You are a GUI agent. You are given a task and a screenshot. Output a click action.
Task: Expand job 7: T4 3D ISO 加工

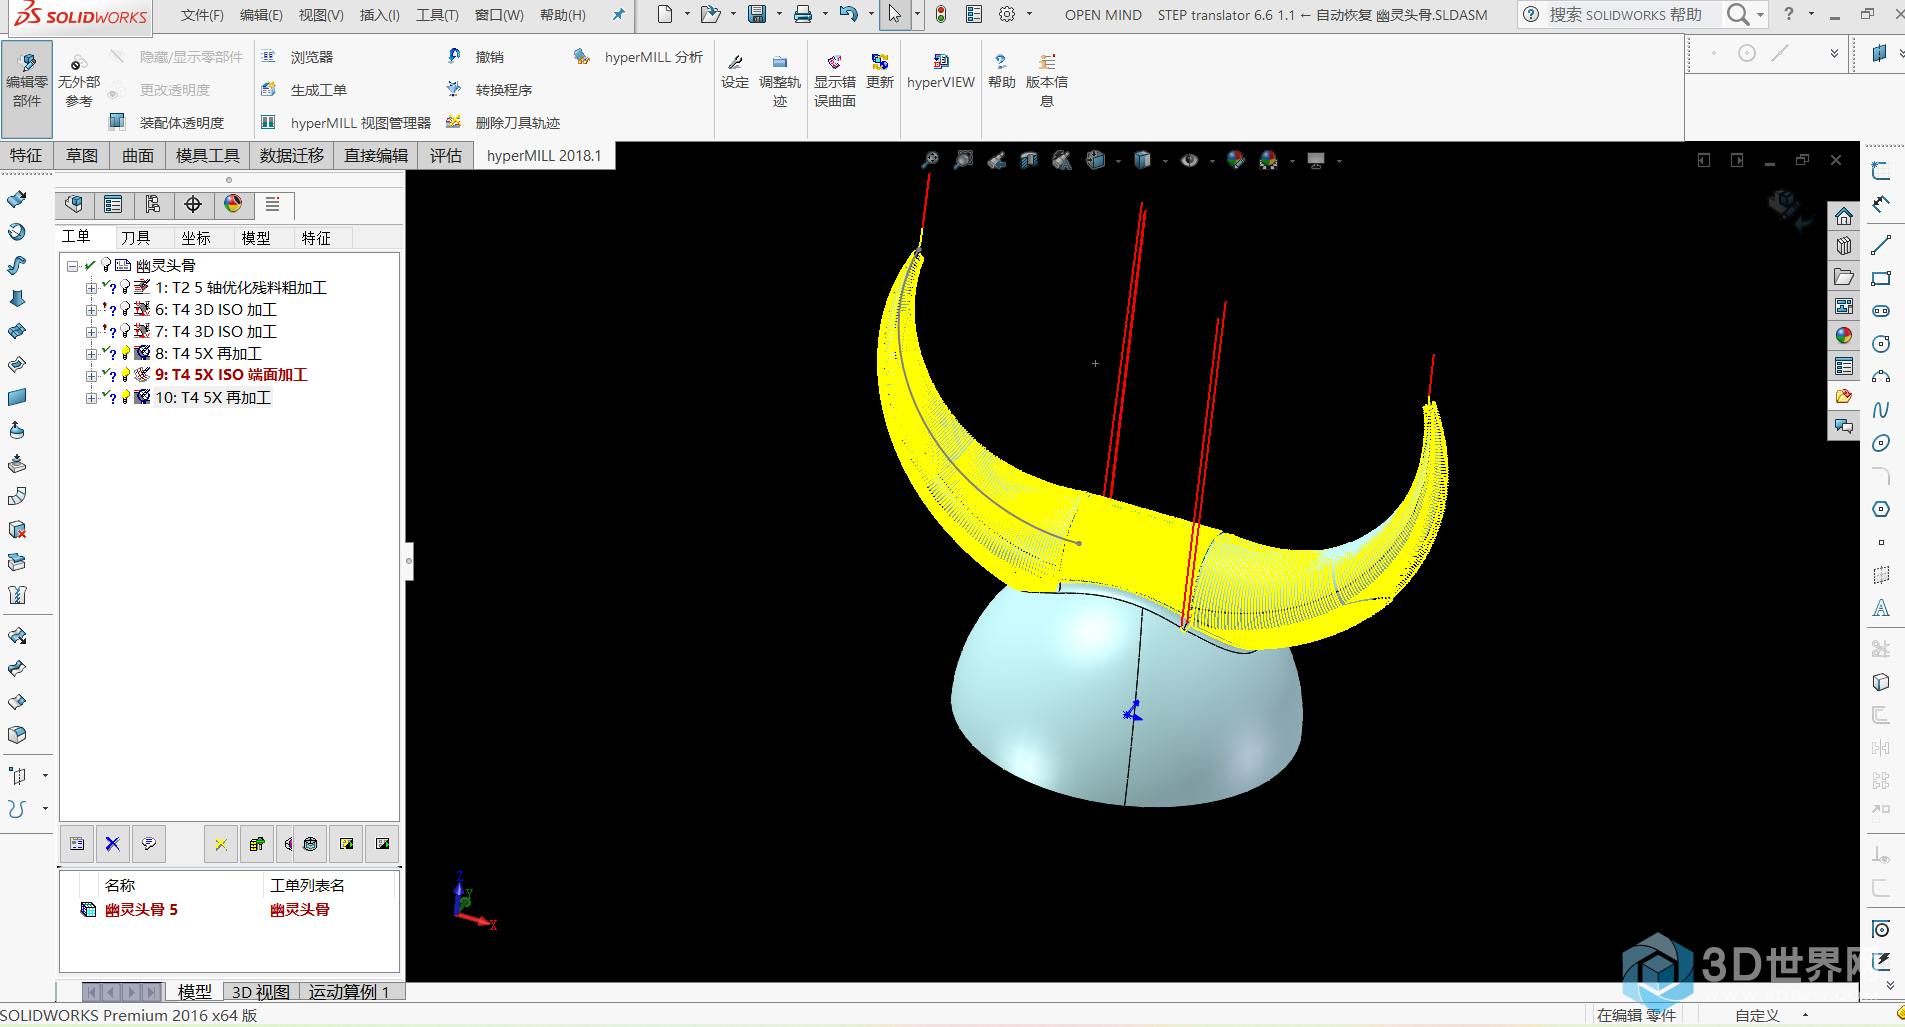pyautogui.click(x=91, y=332)
